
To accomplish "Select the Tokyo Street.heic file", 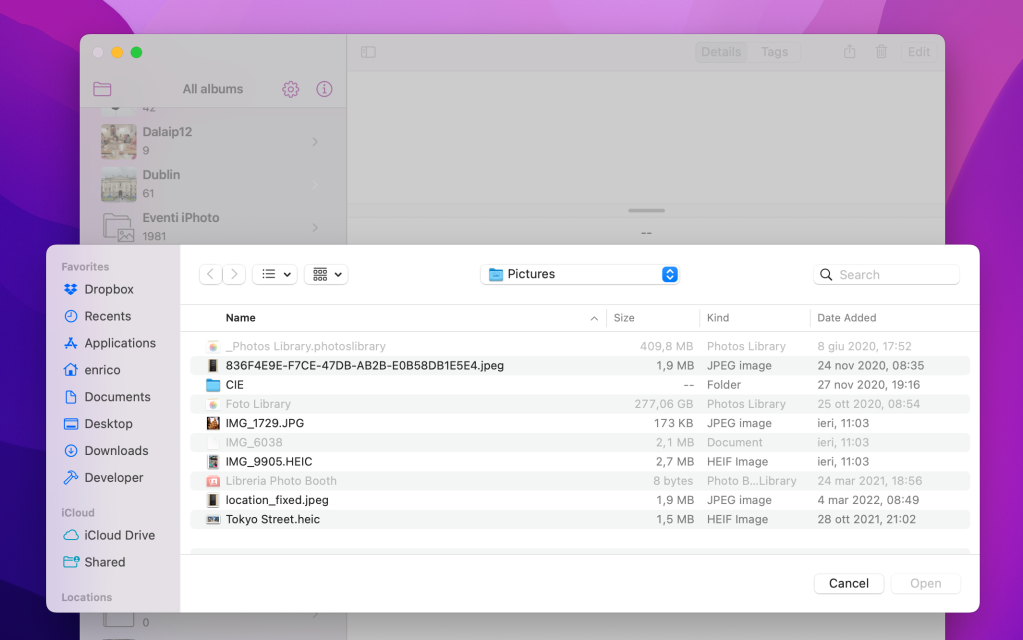I will [x=272, y=520].
